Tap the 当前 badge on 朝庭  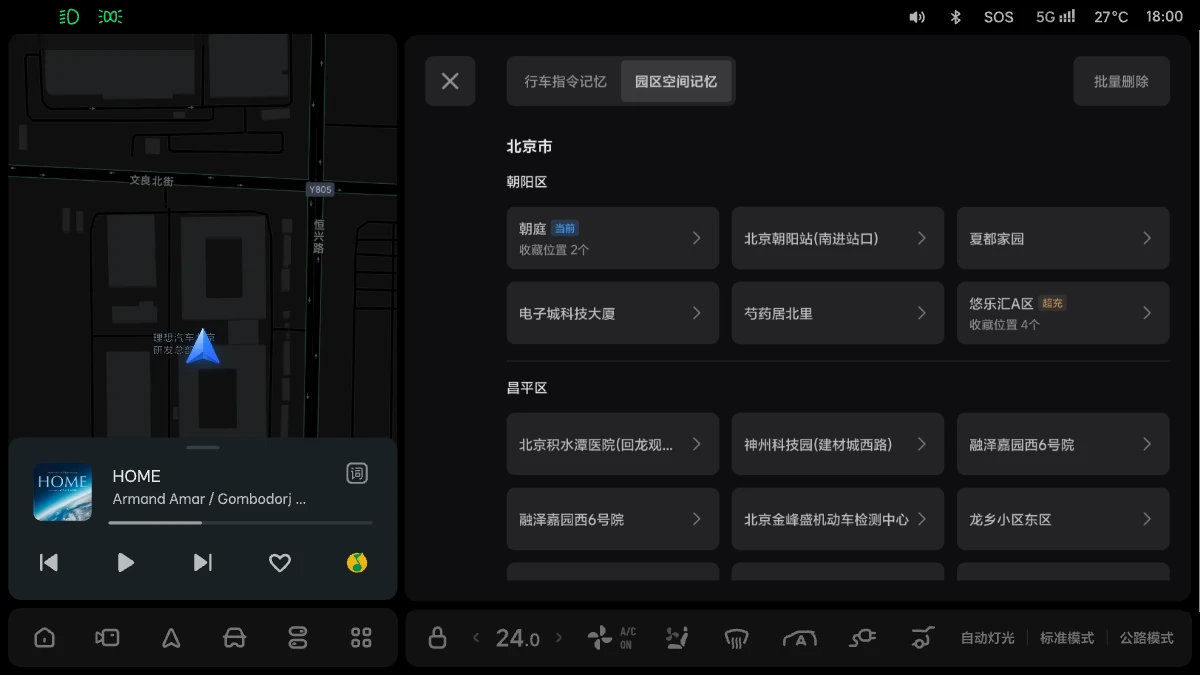click(x=566, y=228)
